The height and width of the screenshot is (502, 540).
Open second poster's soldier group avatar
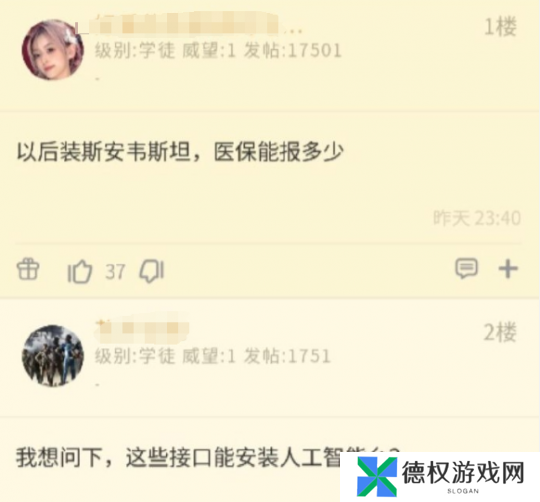point(53,355)
